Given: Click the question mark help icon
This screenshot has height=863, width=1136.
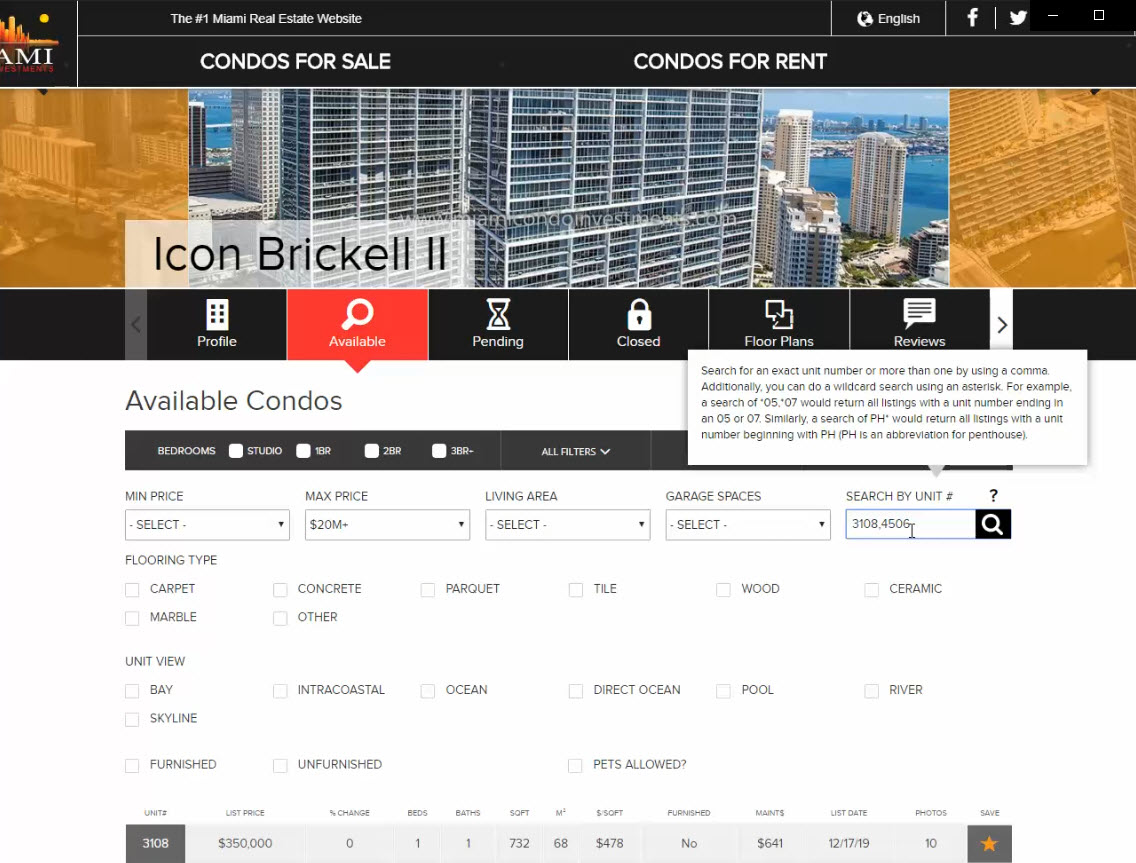Looking at the screenshot, I should pyautogui.click(x=992, y=495).
